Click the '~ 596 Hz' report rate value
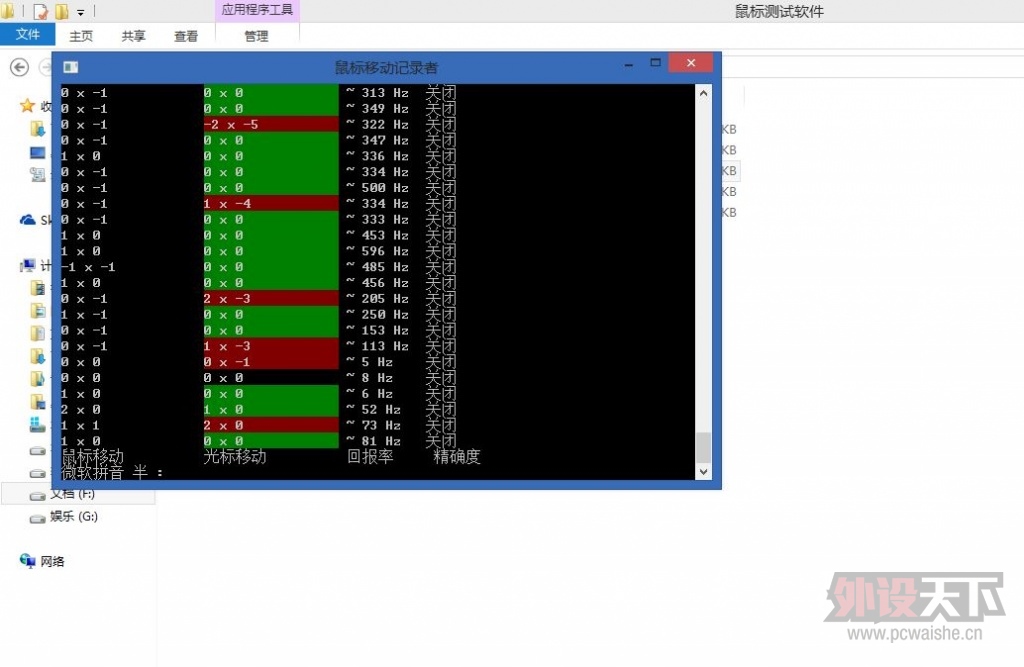 pyautogui.click(x=377, y=252)
